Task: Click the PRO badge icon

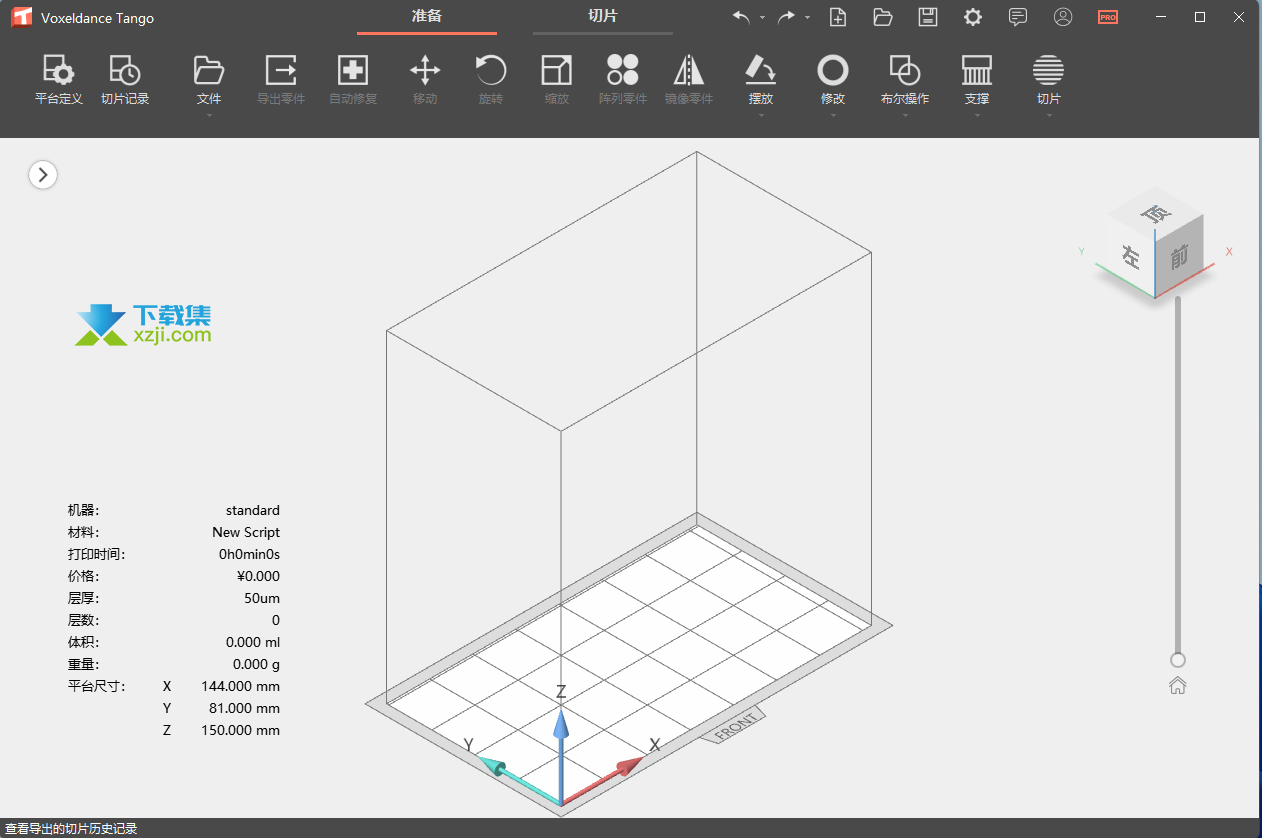Action: [x=1108, y=17]
